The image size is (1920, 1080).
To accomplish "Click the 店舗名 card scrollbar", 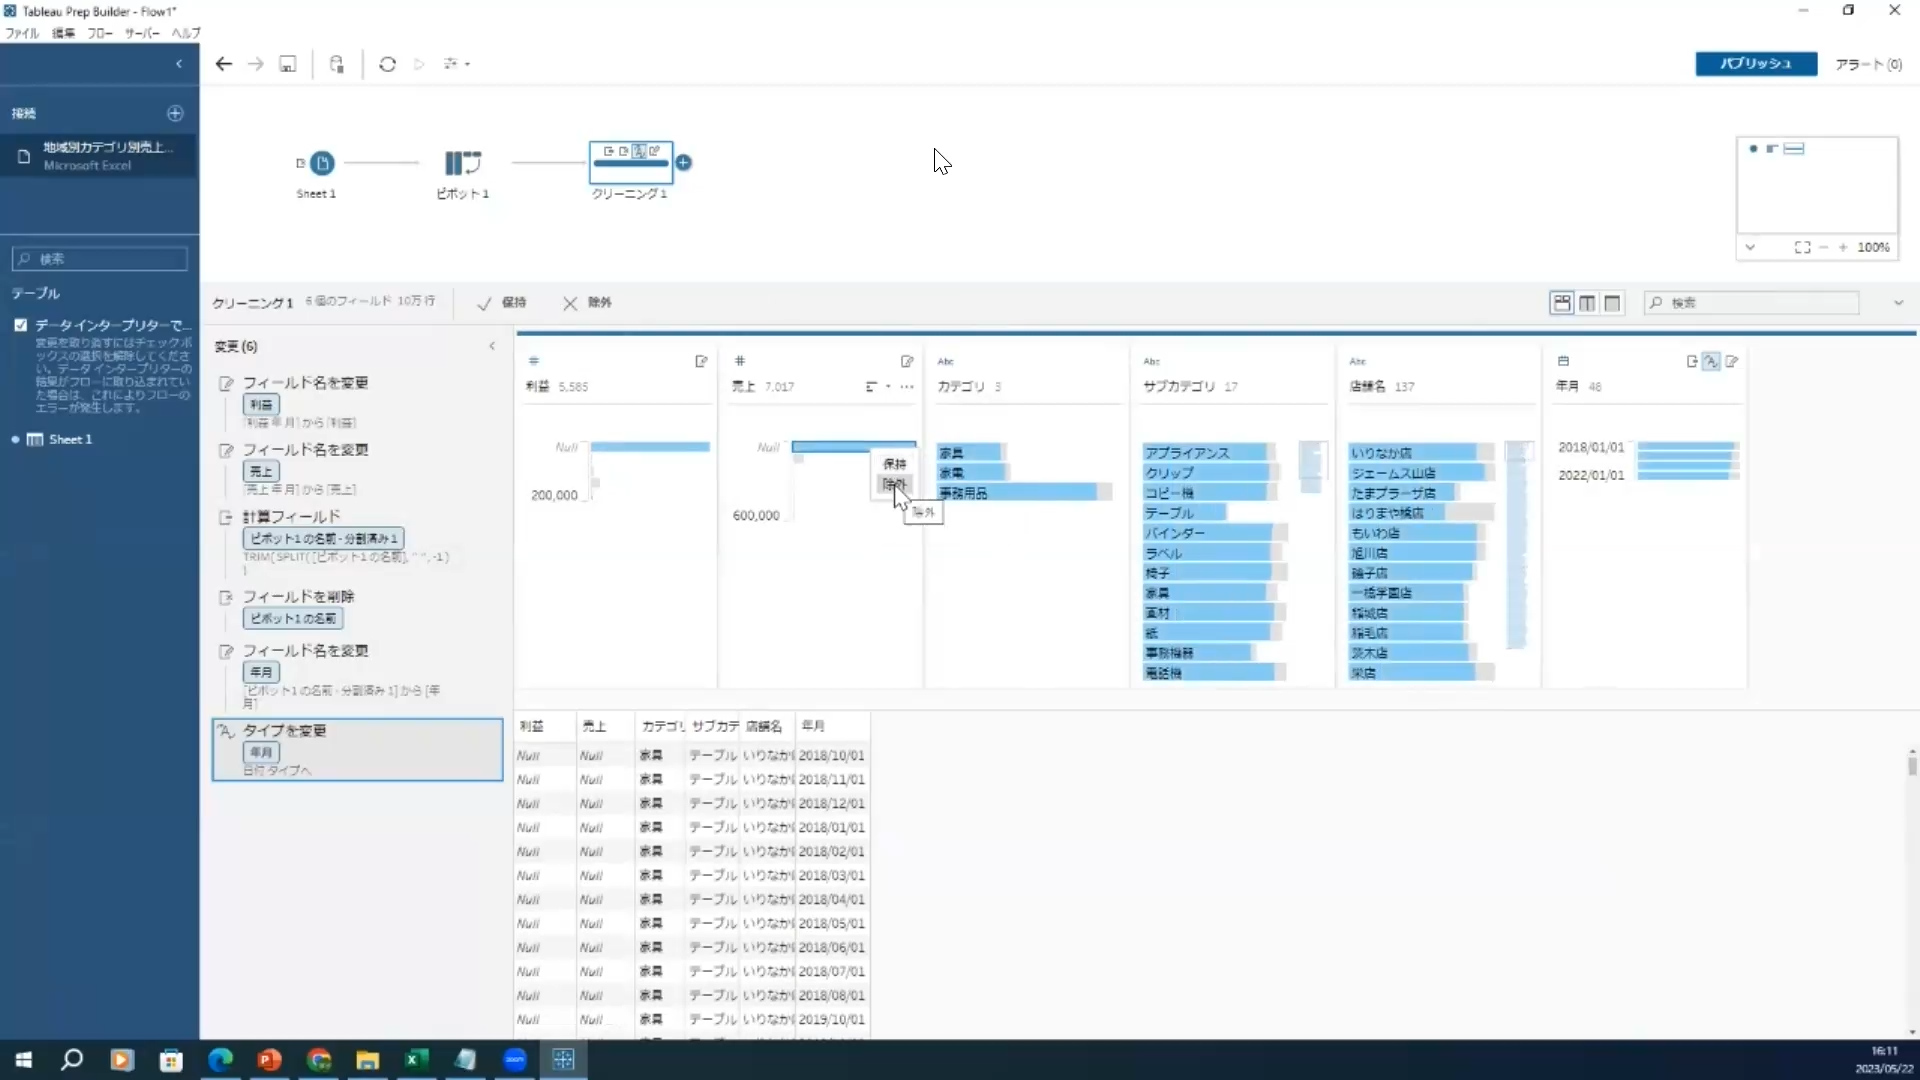I will click(x=1519, y=545).
